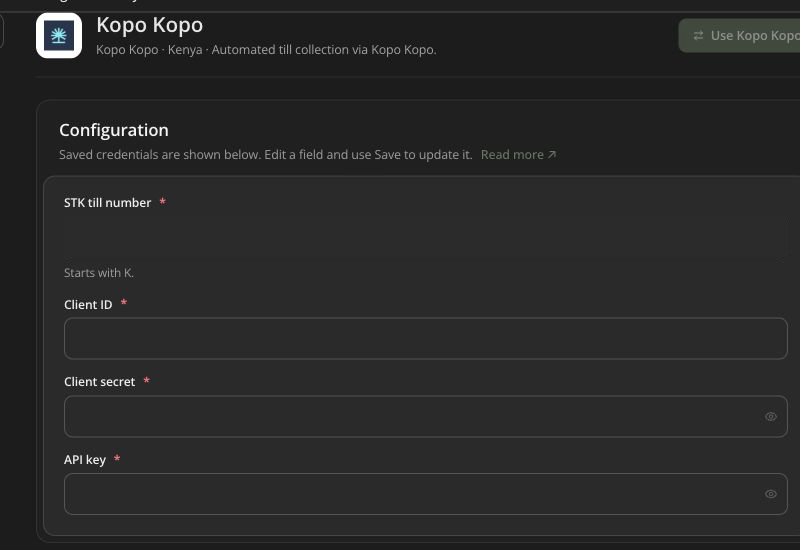Click the swap arrows icon on Use button
Screen dimensions: 800x550
pos(698,36)
